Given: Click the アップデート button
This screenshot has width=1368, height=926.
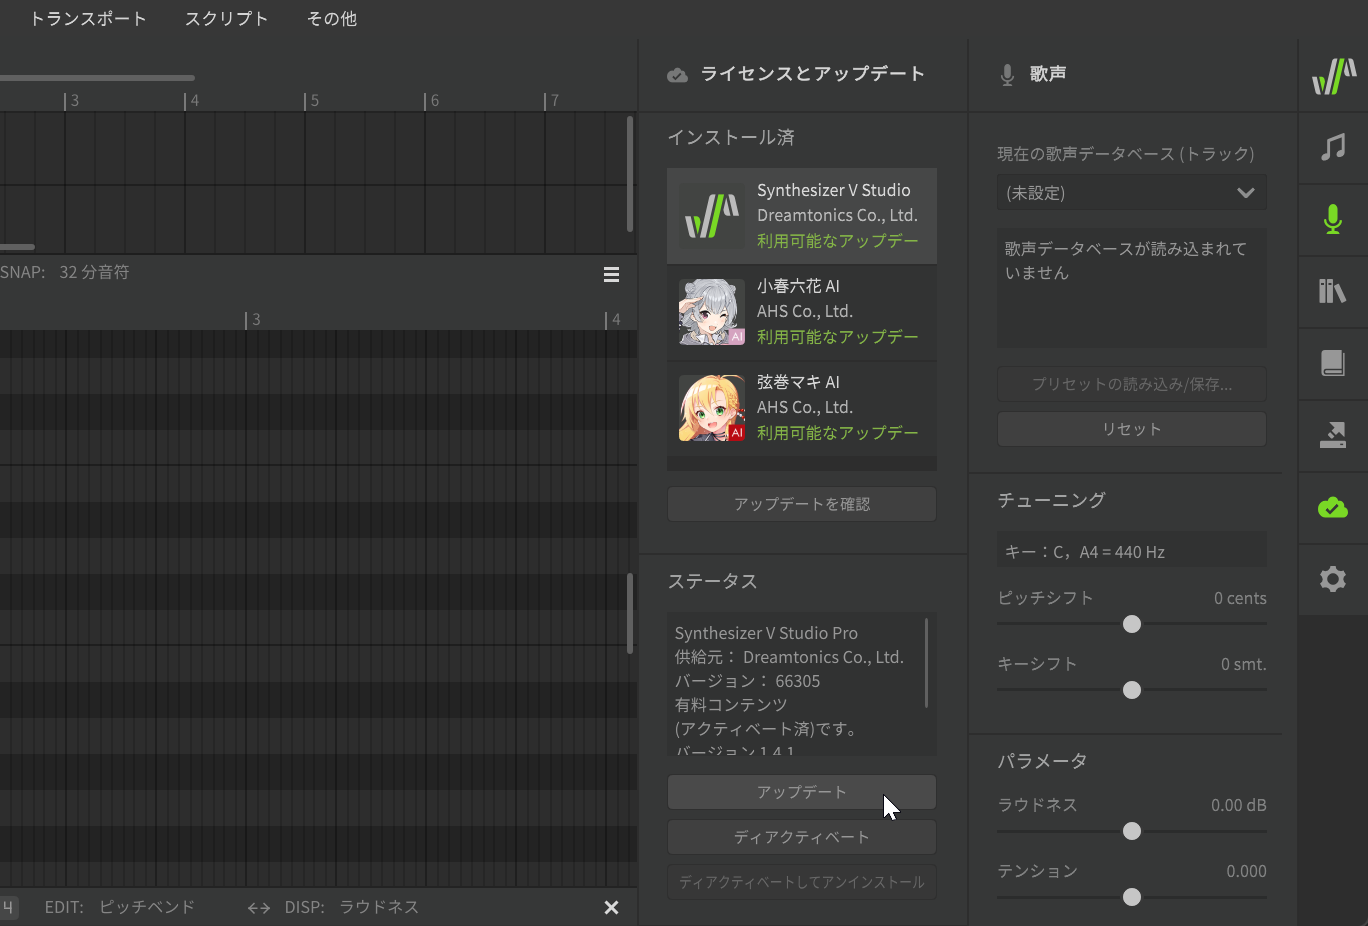Looking at the screenshot, I should (802, 792).
